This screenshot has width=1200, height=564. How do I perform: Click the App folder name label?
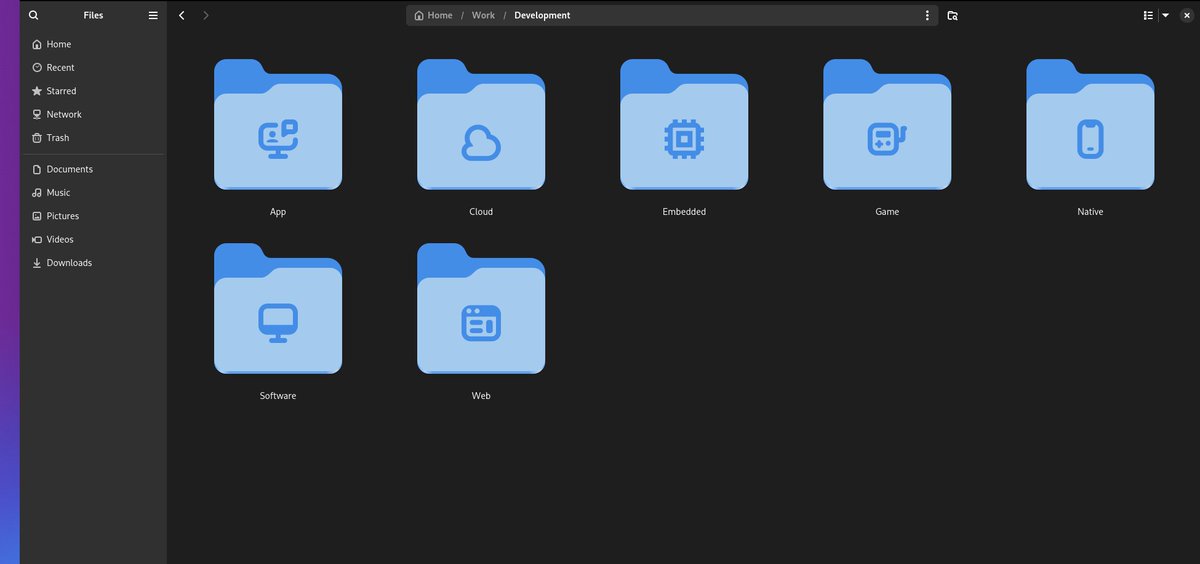pyautogui.click(x=278, y=212)
